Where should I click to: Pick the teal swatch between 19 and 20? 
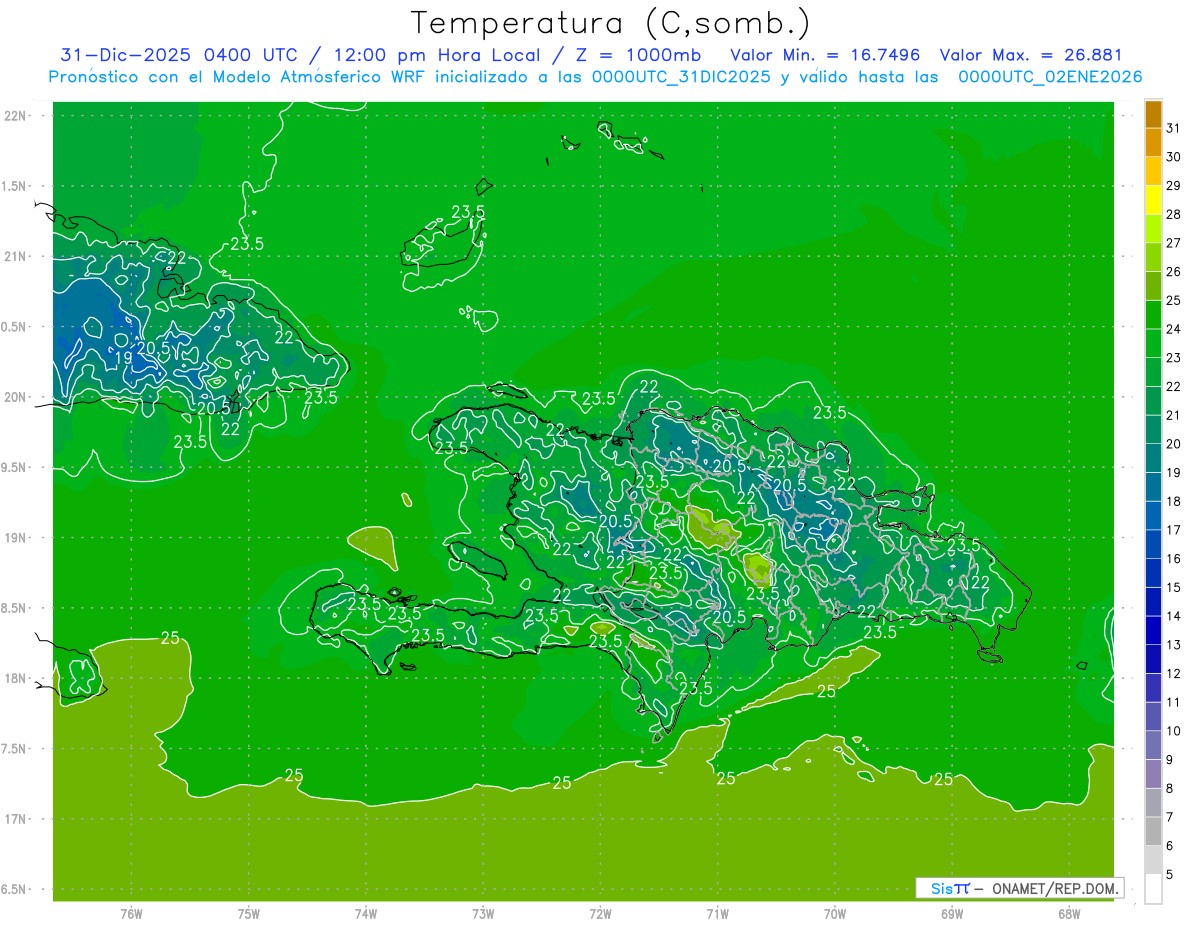point(1153,459)
